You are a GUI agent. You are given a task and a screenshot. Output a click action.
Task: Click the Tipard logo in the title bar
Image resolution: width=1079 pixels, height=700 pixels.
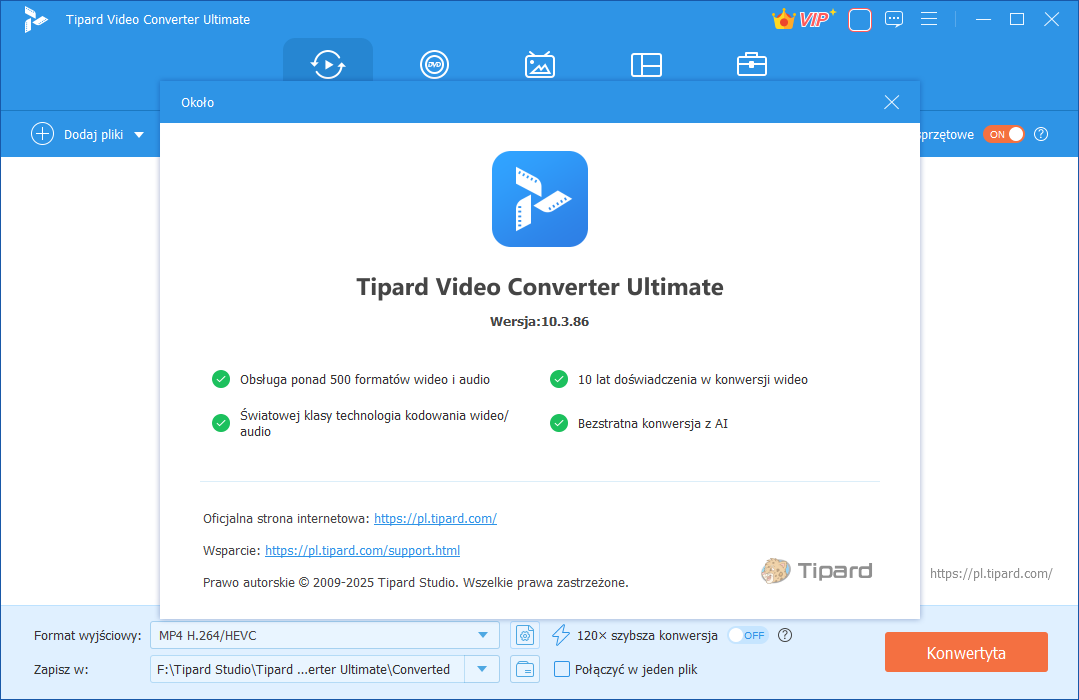coord(34,19)
